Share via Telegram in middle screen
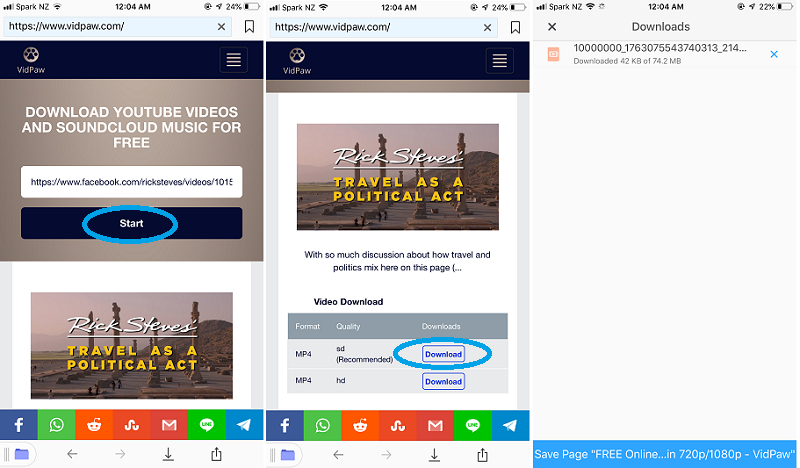This screenshot has height=468, width=800. pos(511,425)
